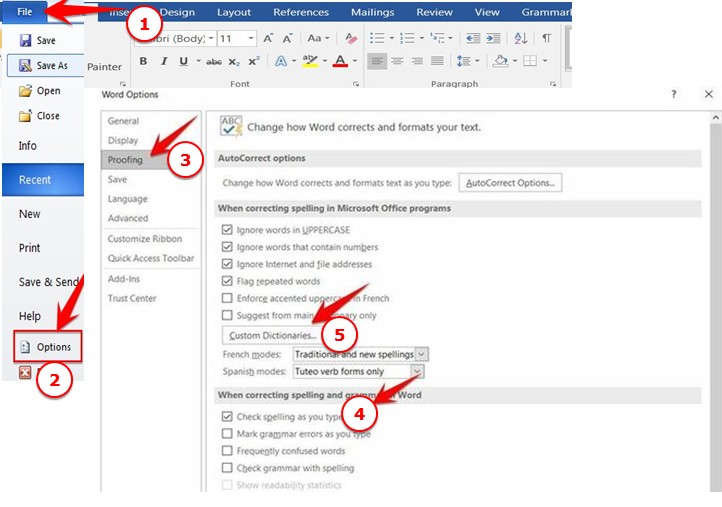
Task: Select Proofing in Word Options
Action: [150, 160]
